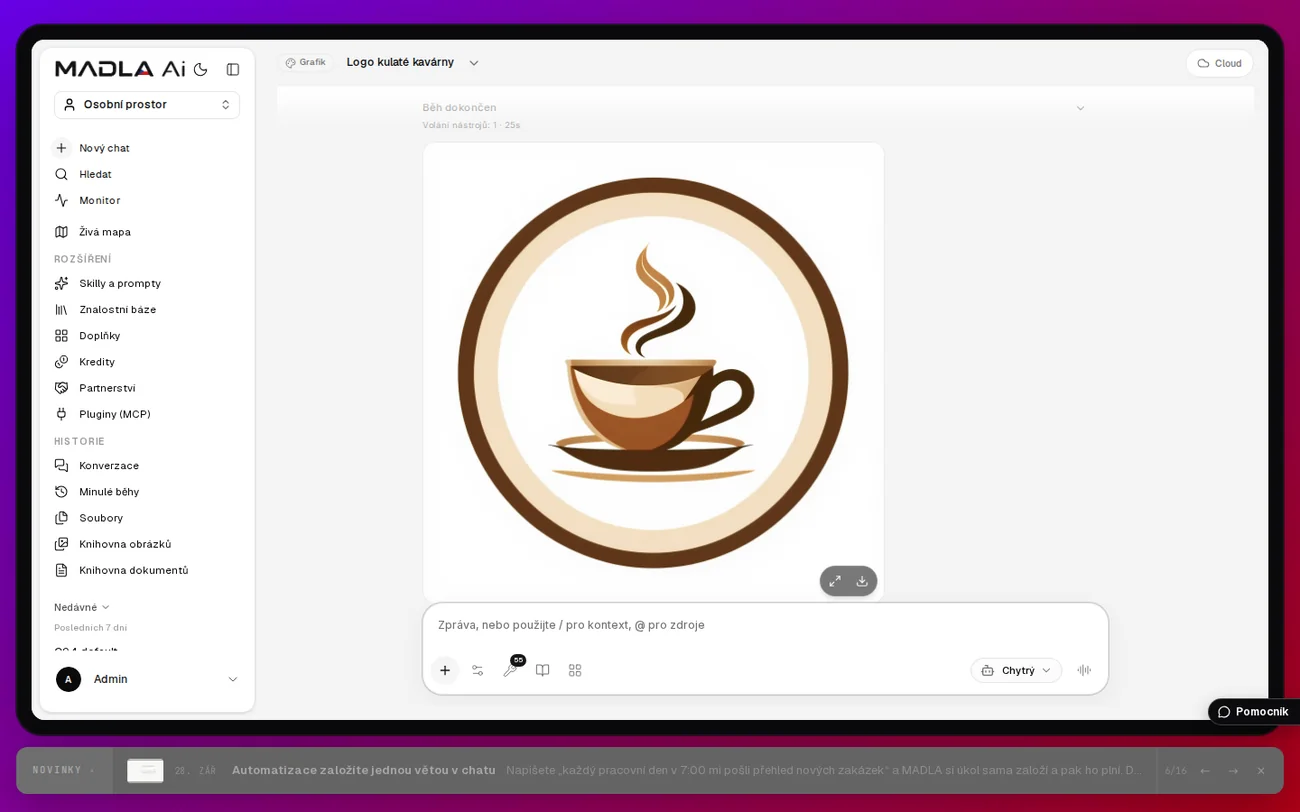
Task: Open the Chytrý model dropdown
Action: click(1016, 670)
